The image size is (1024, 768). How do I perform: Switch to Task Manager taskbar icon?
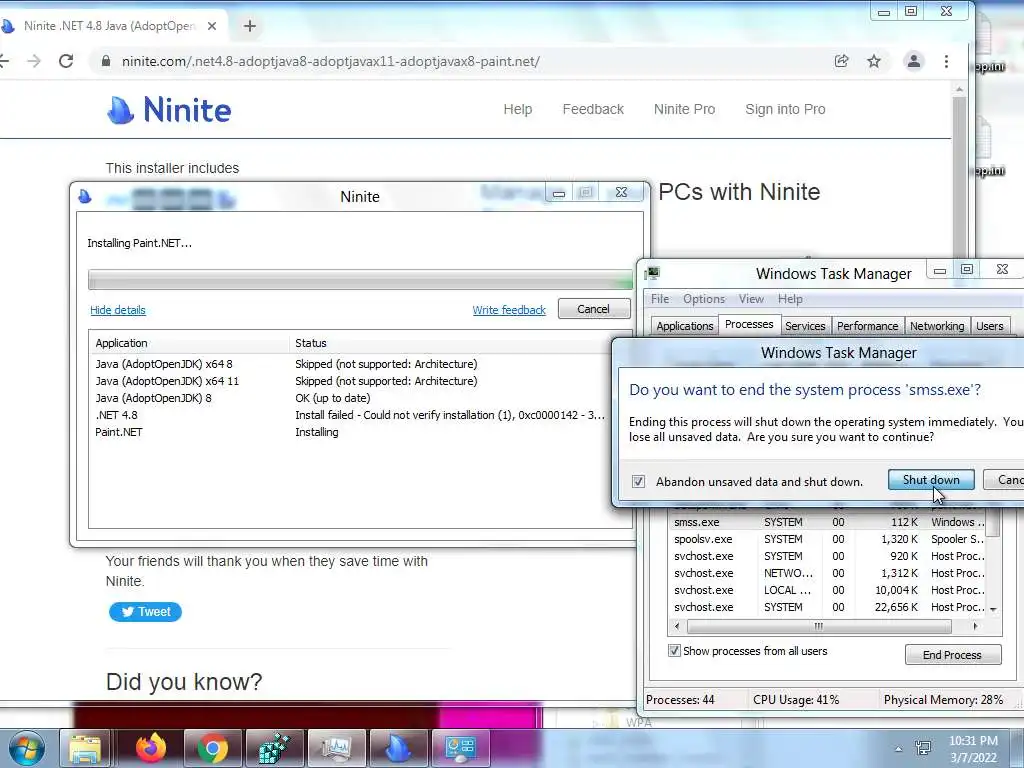336,748
